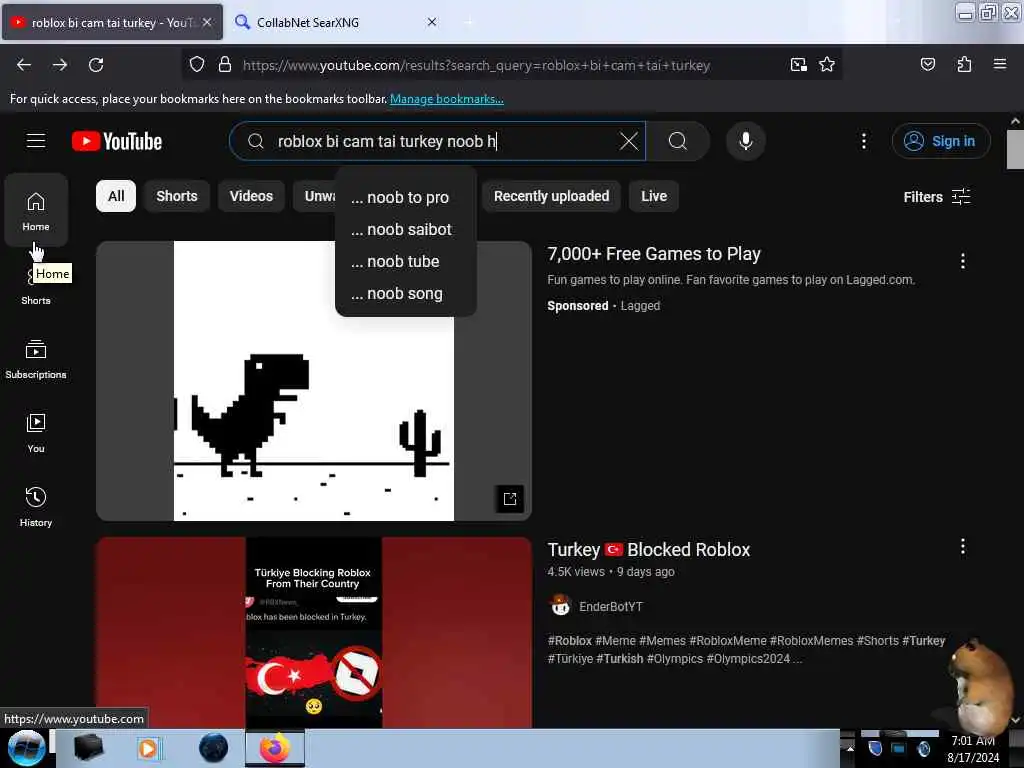The width and height of the screenshot is (1024, 768).
Task: Open the YouTube guide hamburger menu
Action: tap(36, 140)
